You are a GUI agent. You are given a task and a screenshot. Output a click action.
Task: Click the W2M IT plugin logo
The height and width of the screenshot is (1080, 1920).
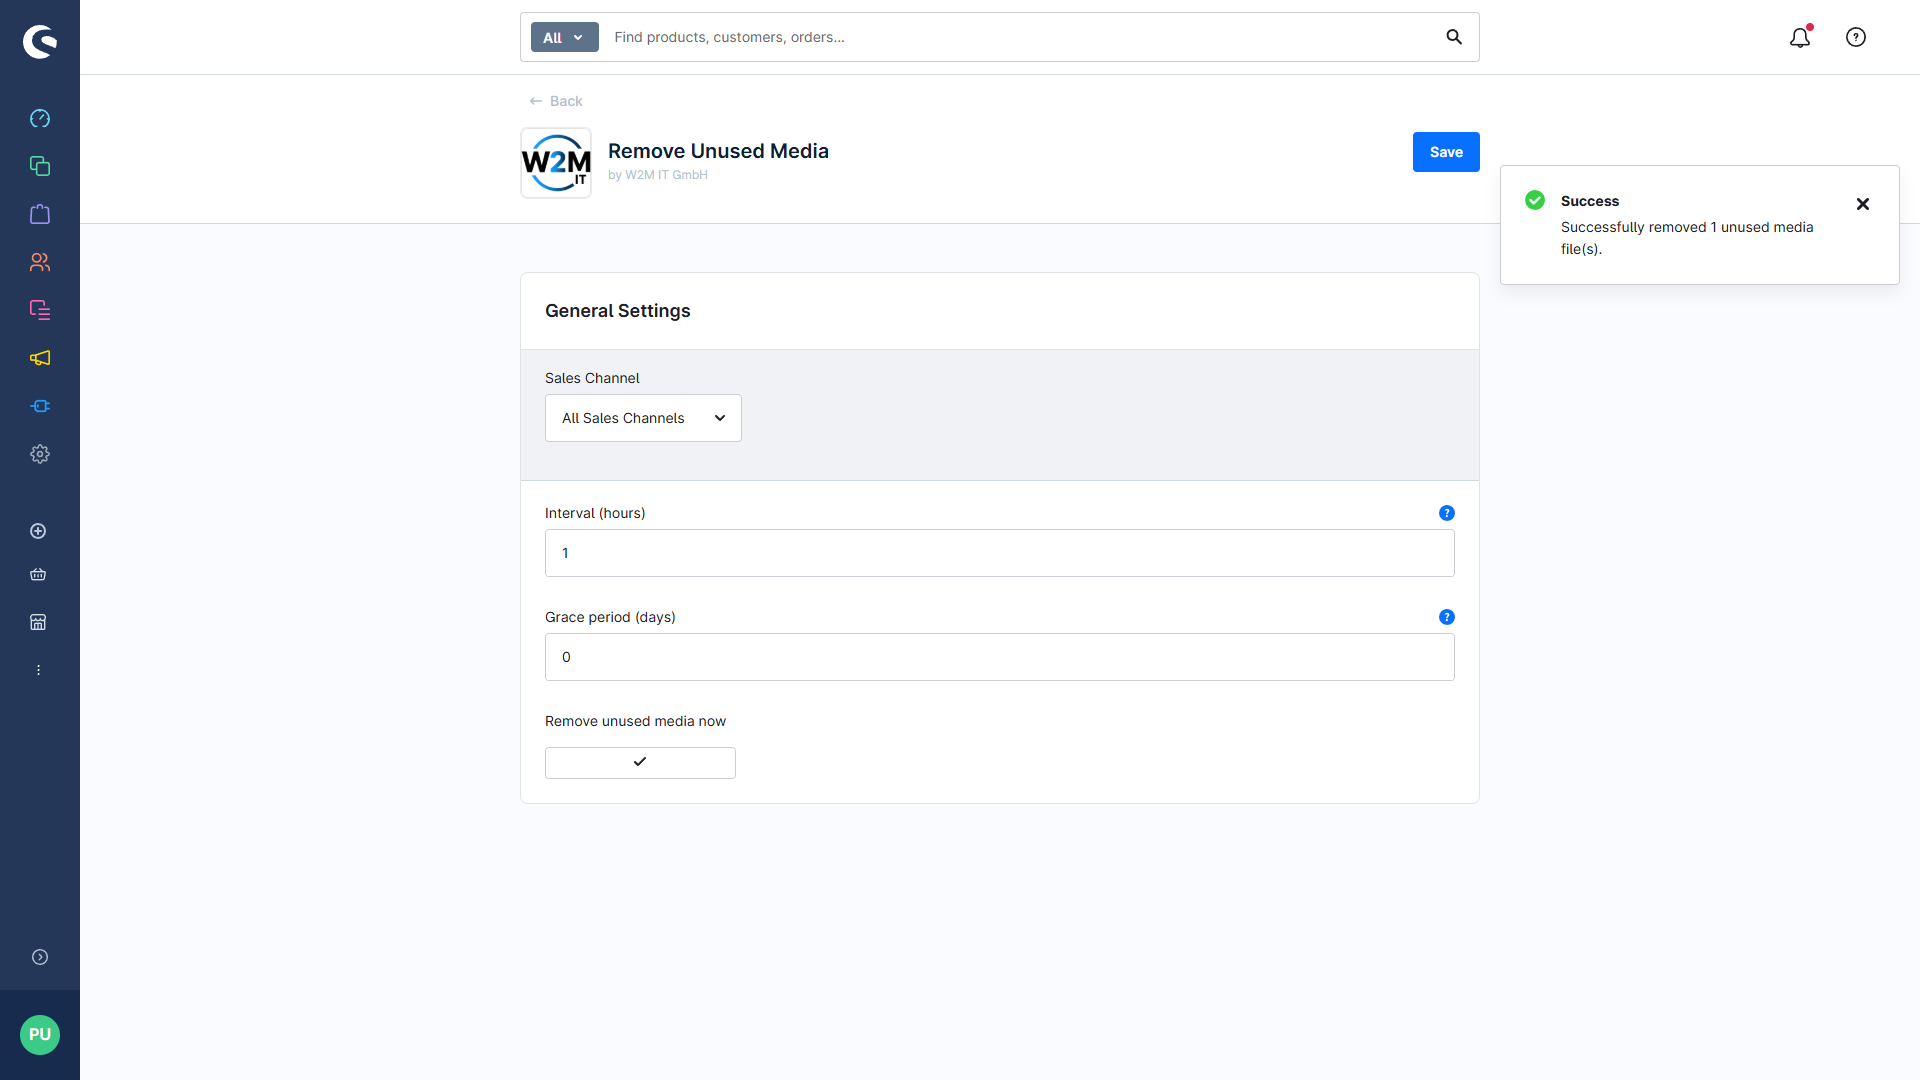(x=556, y=163)
